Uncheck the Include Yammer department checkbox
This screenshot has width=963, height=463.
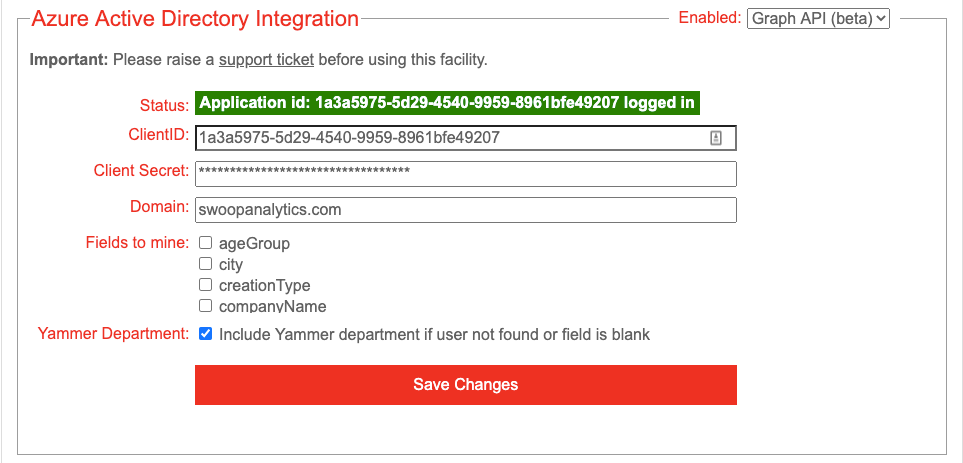point(206,334)
